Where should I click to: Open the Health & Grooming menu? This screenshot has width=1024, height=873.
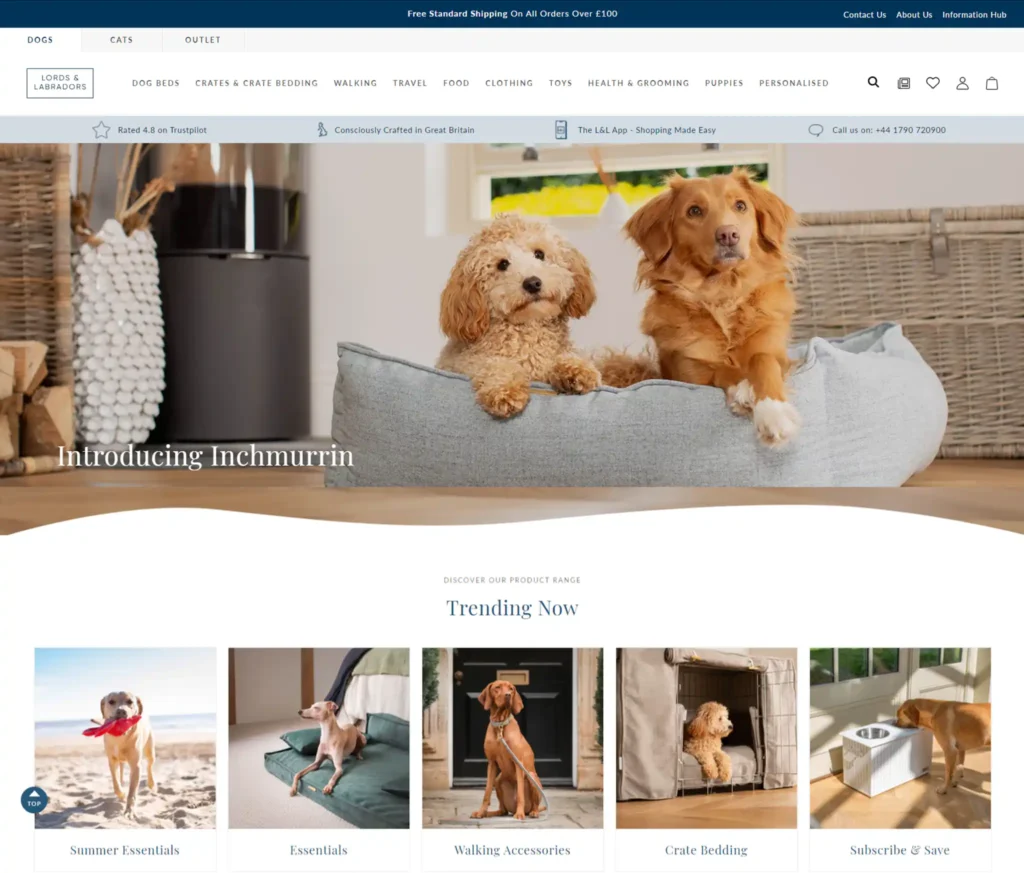638,83
